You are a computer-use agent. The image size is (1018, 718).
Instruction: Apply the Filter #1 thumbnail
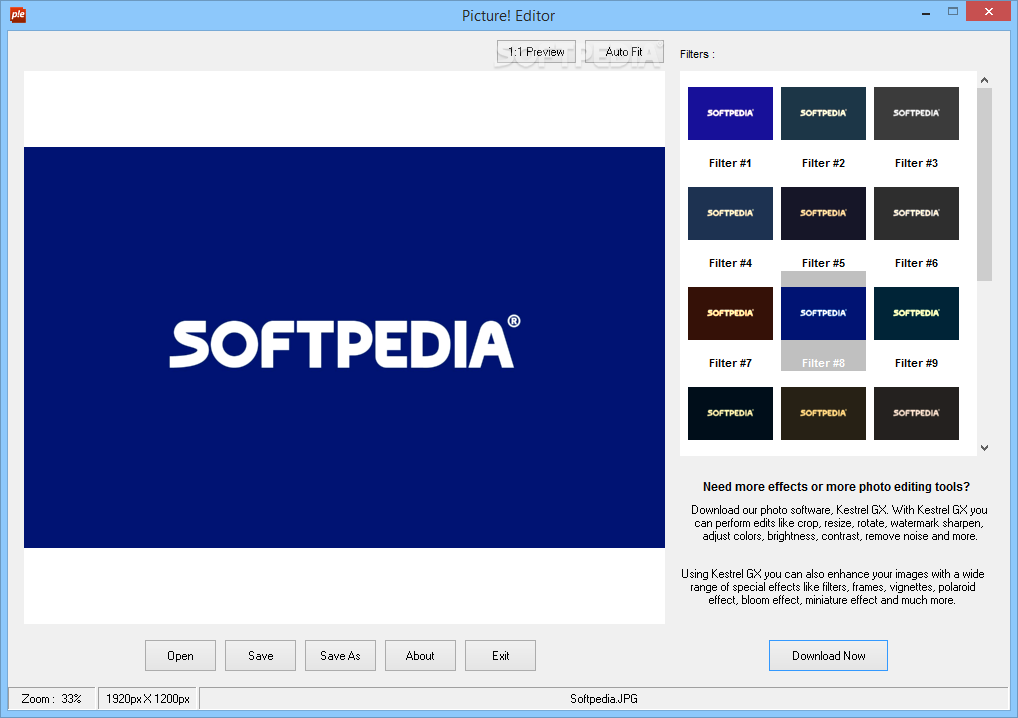click(x=730, y=114)
